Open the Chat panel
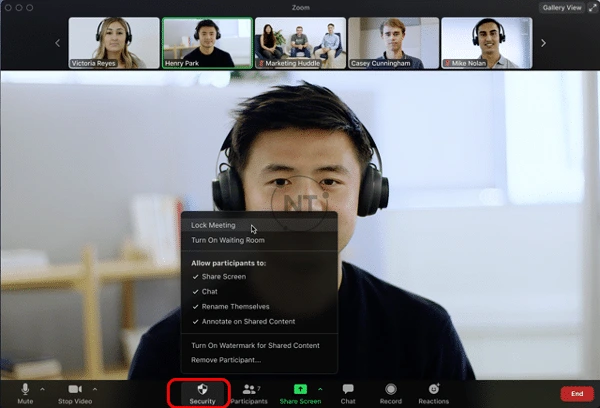Image resolution: width=600 pixels, height=408 pixels. (x=348, y=394)
